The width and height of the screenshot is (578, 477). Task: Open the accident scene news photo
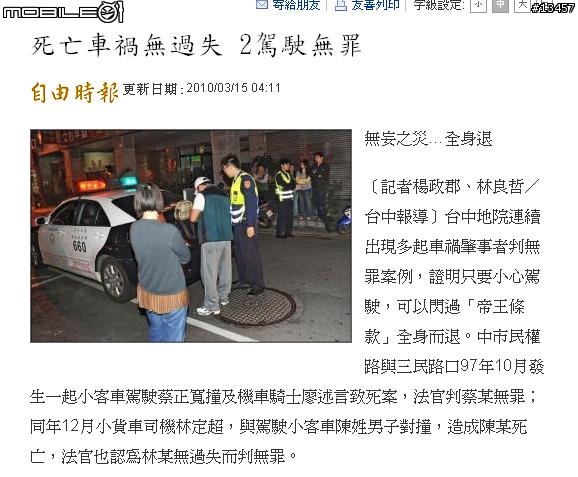[x=191, y=236]
